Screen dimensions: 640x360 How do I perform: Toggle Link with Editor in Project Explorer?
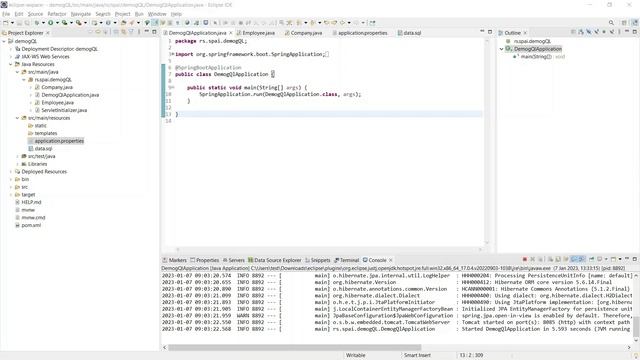tap(123, 32)
